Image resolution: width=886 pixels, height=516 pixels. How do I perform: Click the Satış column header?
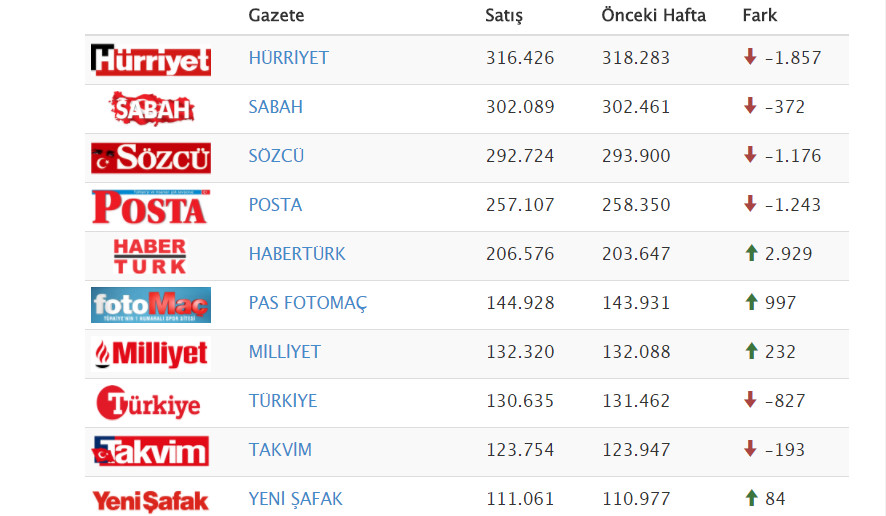[x=504, y=15]
